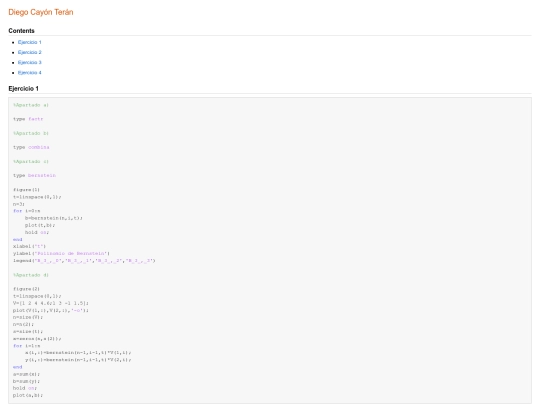Click the 'n=size(V);' code line
This screenshot has width=540, height=405.
[28, 317]
